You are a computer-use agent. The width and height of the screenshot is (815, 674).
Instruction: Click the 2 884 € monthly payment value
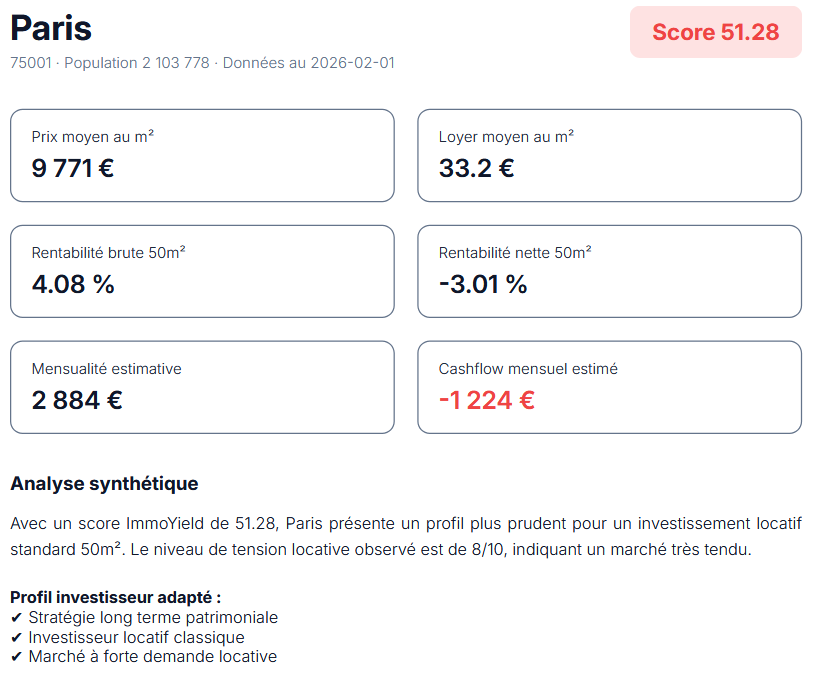click(x=77, y=400)
